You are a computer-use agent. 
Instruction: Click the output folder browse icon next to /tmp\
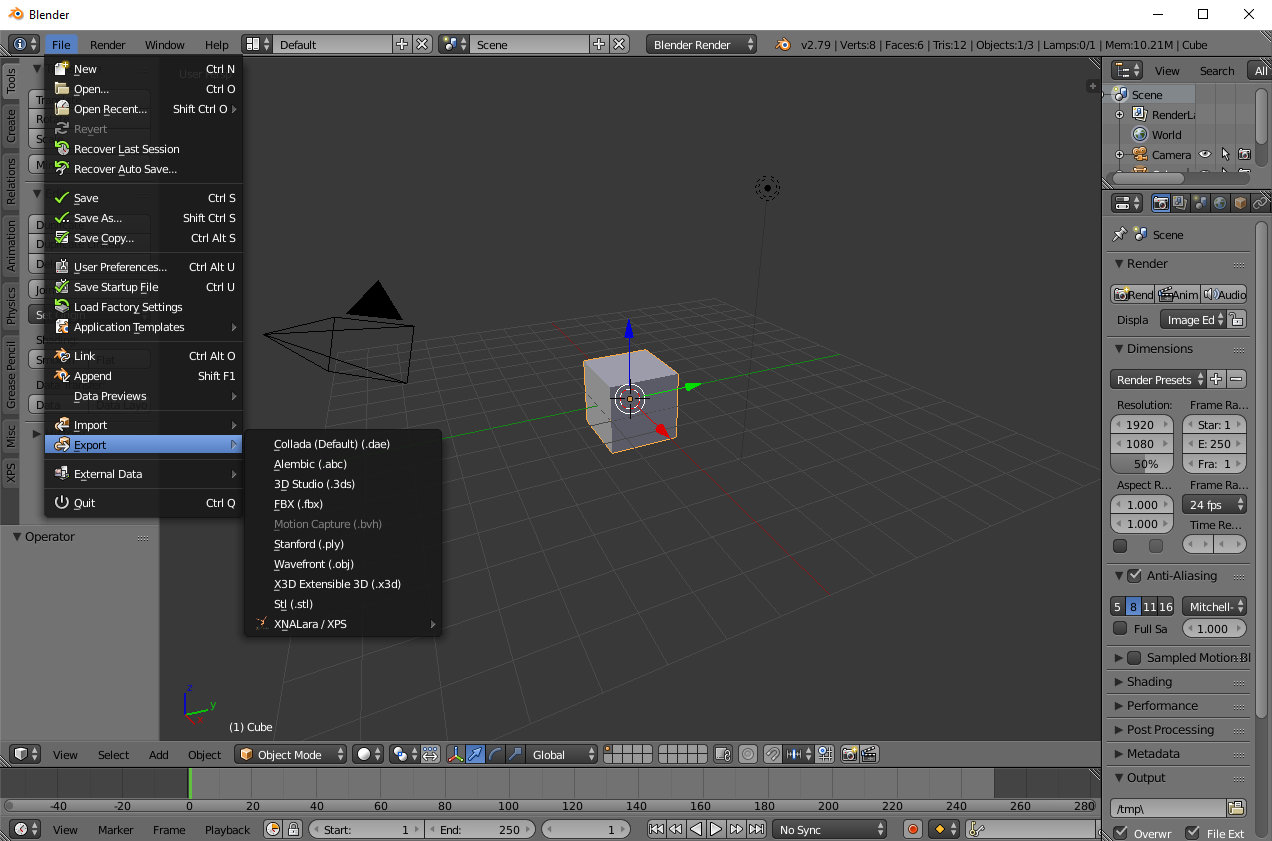tap(1236, 807)
